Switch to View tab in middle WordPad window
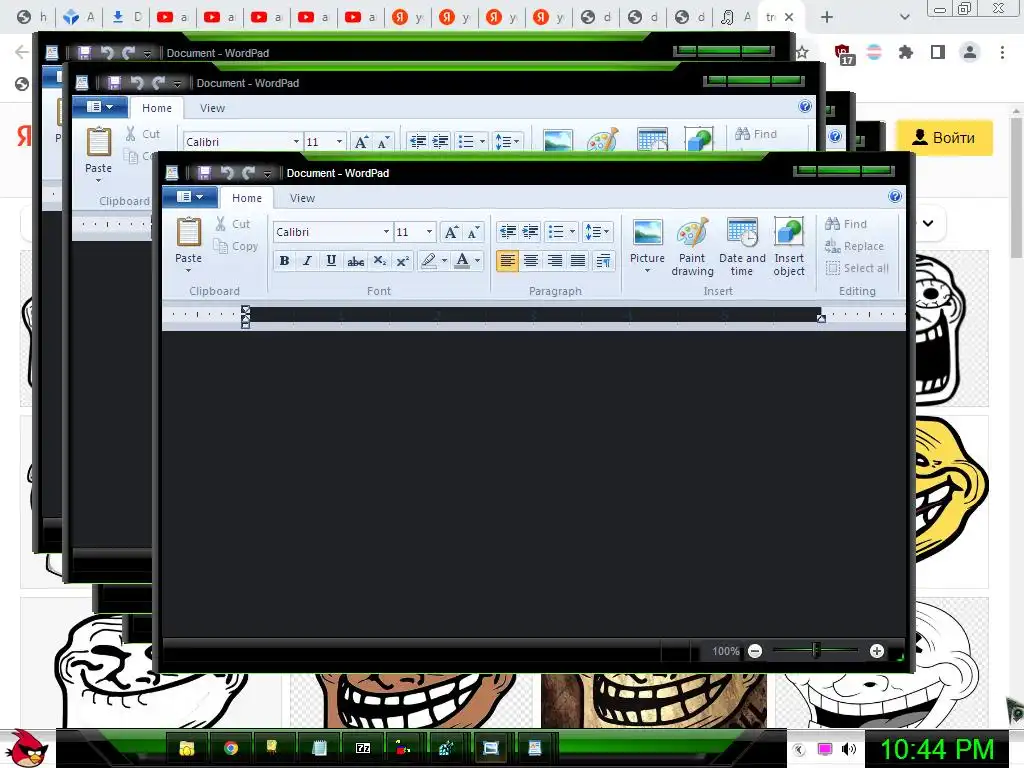Viewport: 1024px width, 768px height. (x=212, y=108)
